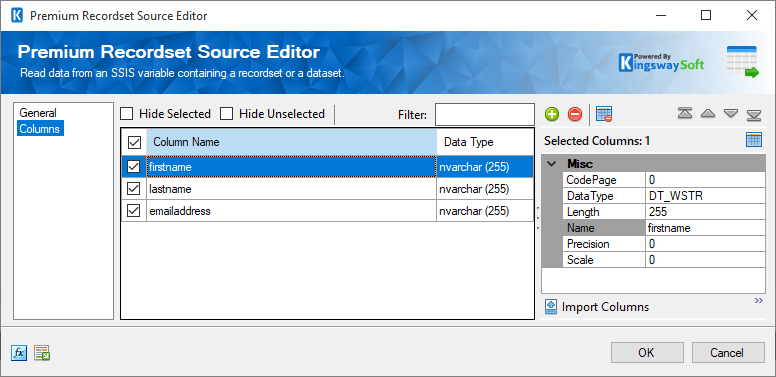776x377 pixels.
Task: Minimize the editor window
Action: tap(661, 15)
